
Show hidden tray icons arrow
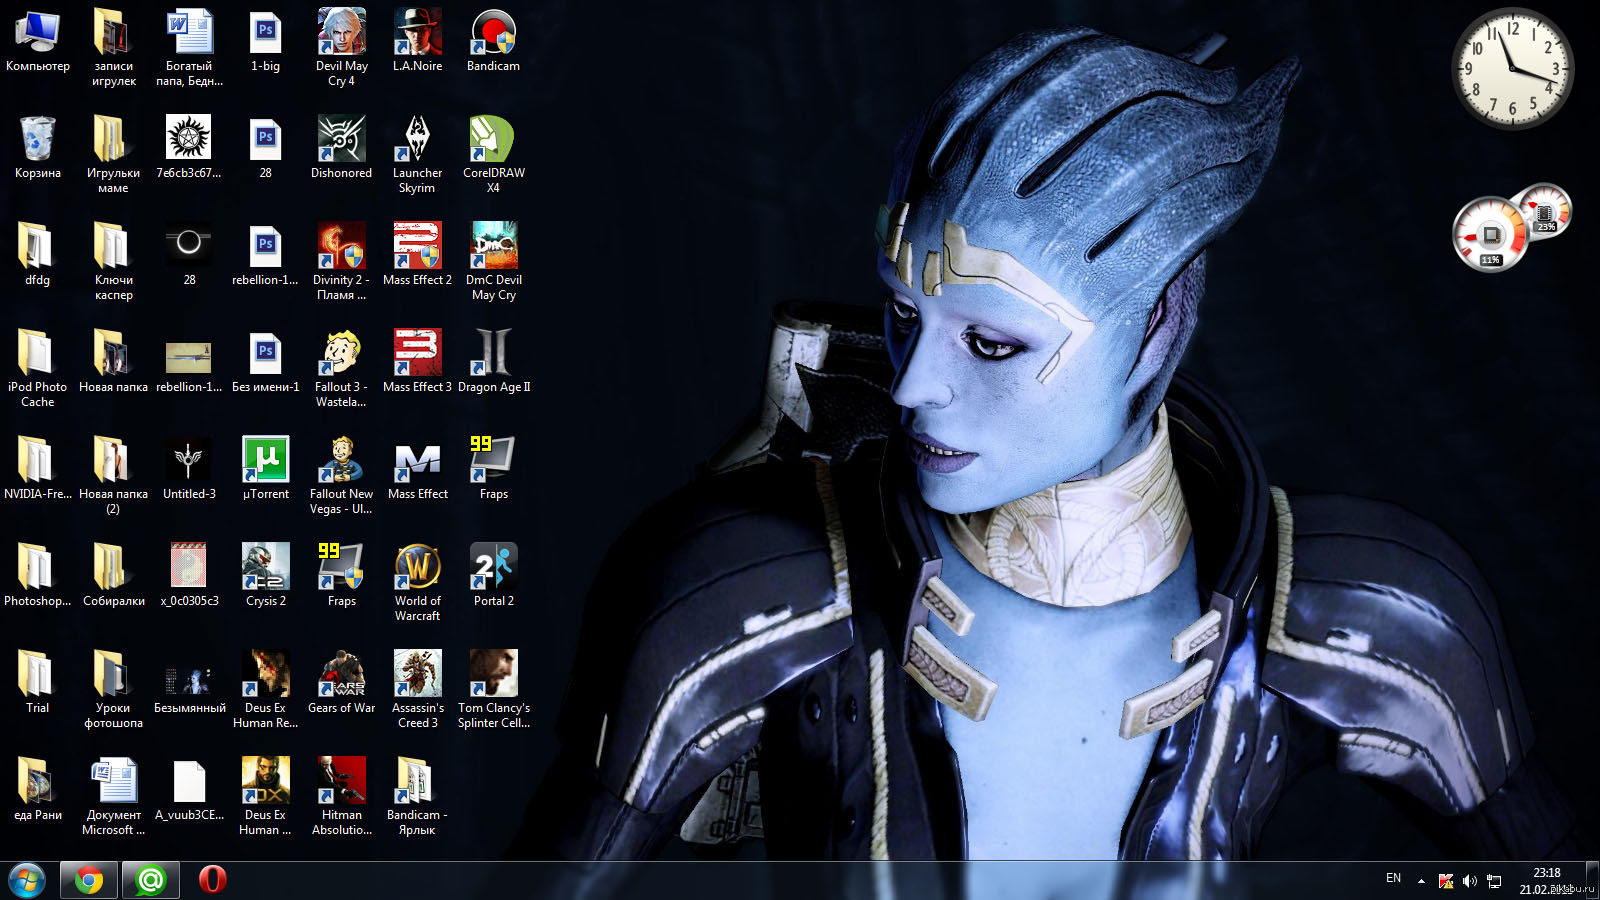click(x=1421, y=881)
